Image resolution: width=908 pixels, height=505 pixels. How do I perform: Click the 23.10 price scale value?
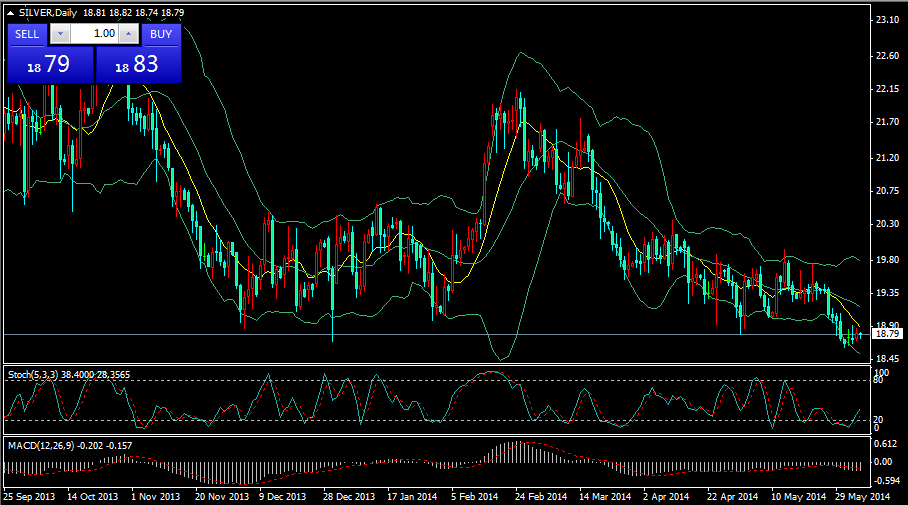887,20
